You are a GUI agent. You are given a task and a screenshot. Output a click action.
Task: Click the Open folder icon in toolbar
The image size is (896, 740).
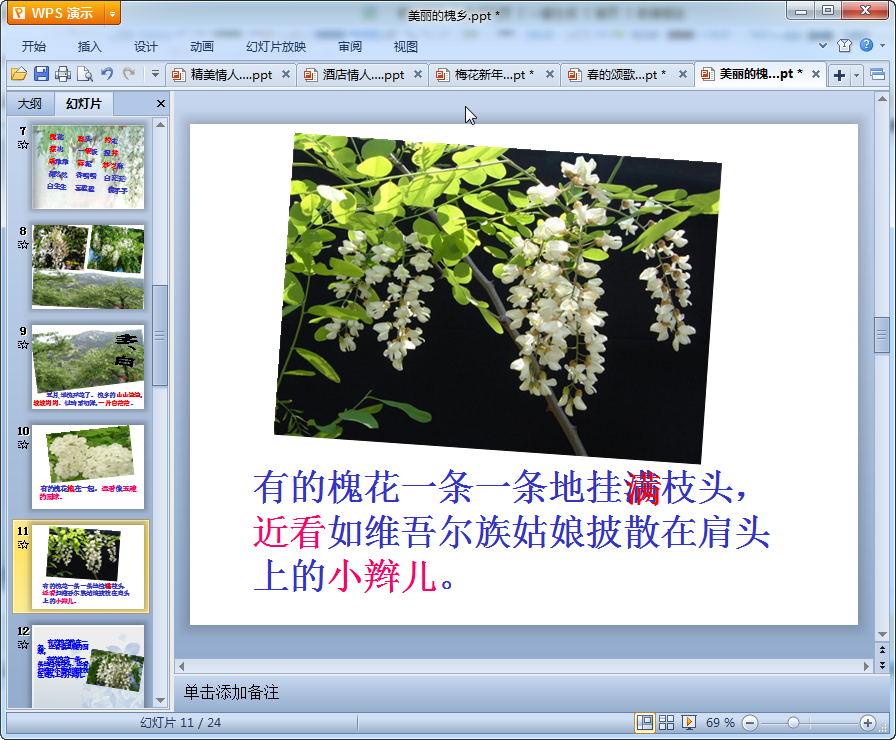click(x=19, y=74)
